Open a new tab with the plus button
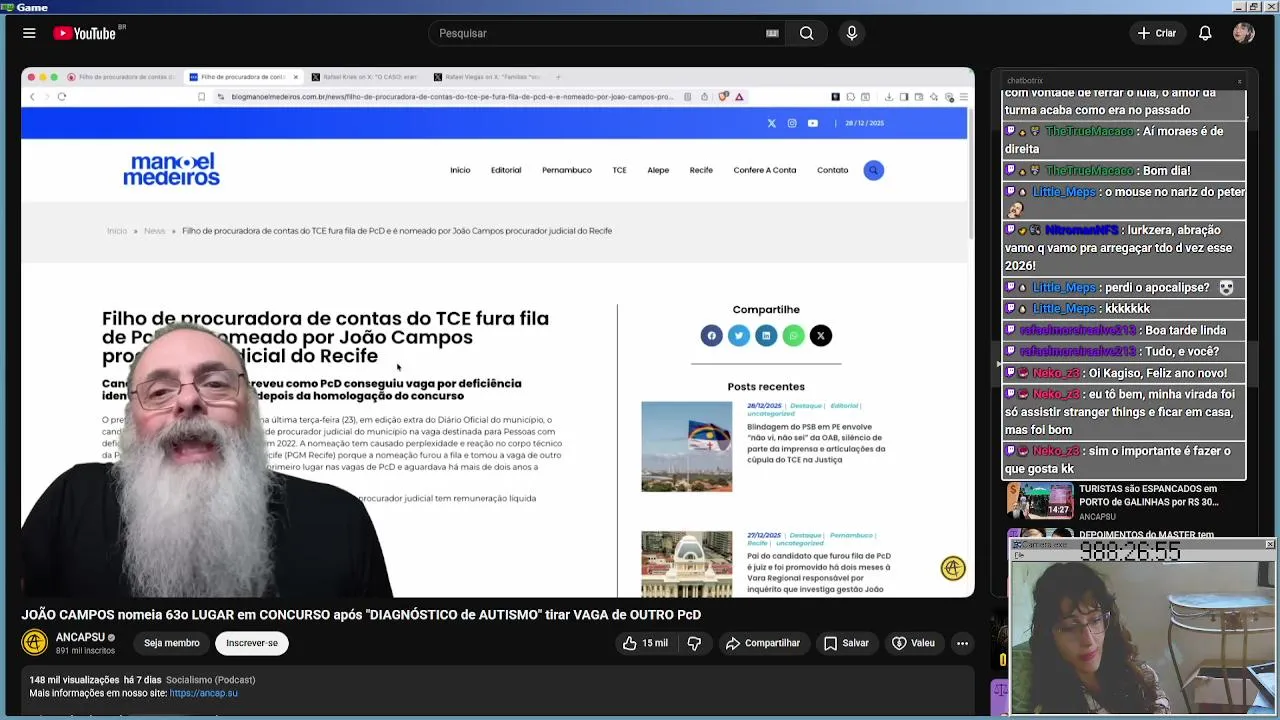This screenshot has height=720, width=1280. coord(558,77)
